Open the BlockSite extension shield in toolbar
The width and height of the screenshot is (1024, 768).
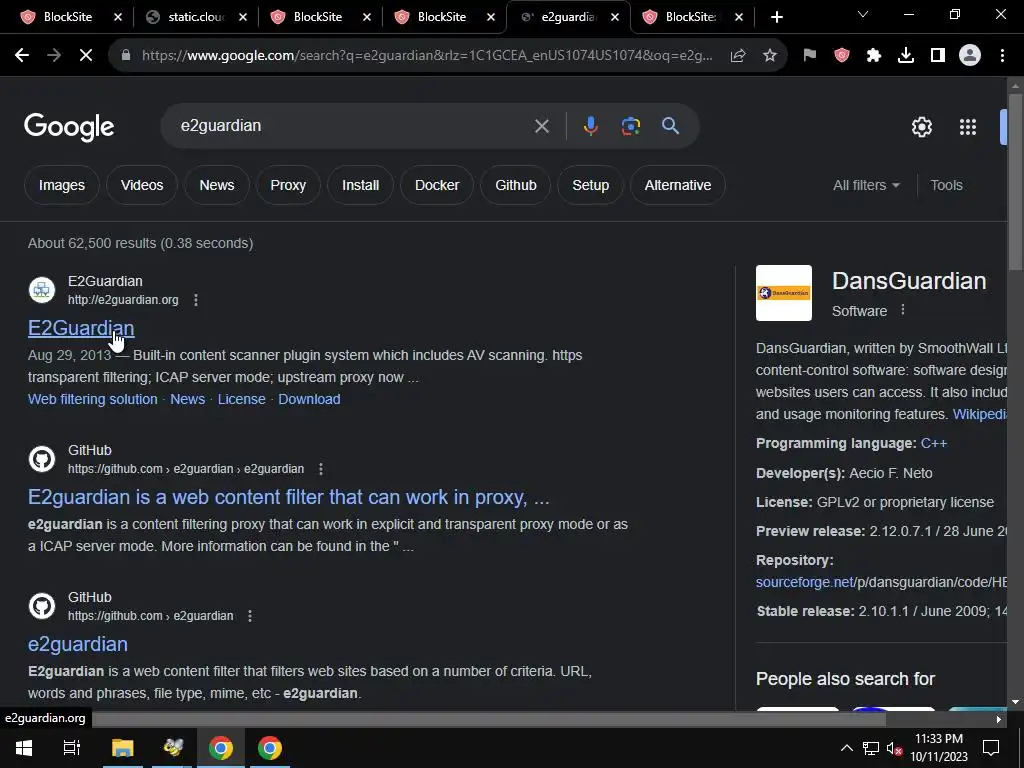[842, 56]
